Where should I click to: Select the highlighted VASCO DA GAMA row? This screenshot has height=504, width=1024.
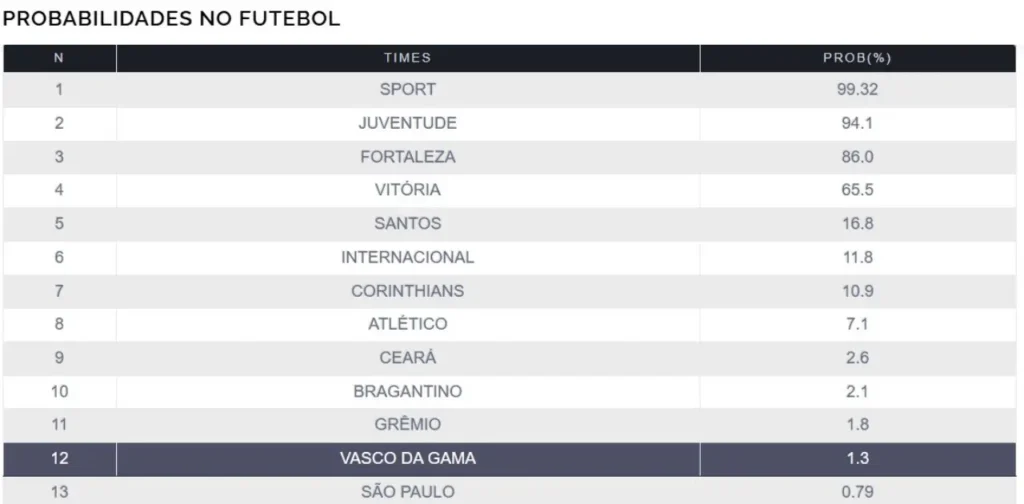[x=407, y=459]
